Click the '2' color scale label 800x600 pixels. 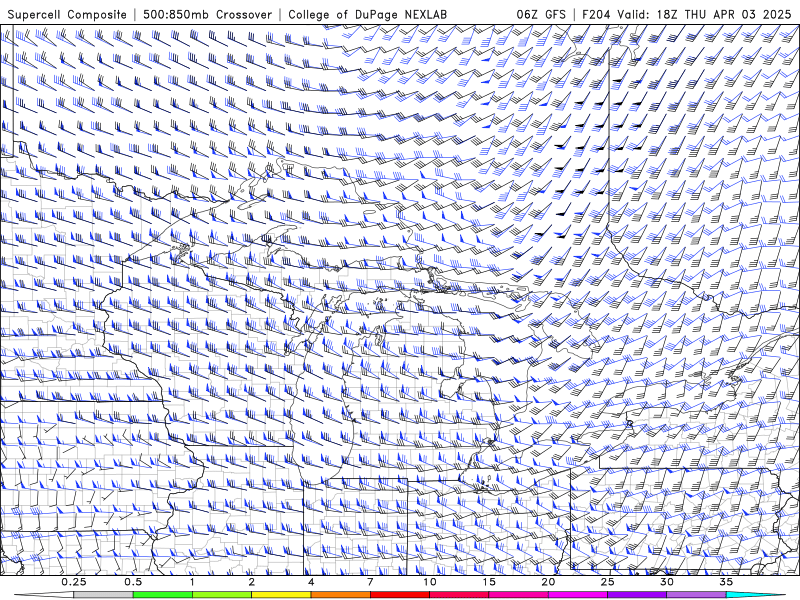[x=252, y=582]
